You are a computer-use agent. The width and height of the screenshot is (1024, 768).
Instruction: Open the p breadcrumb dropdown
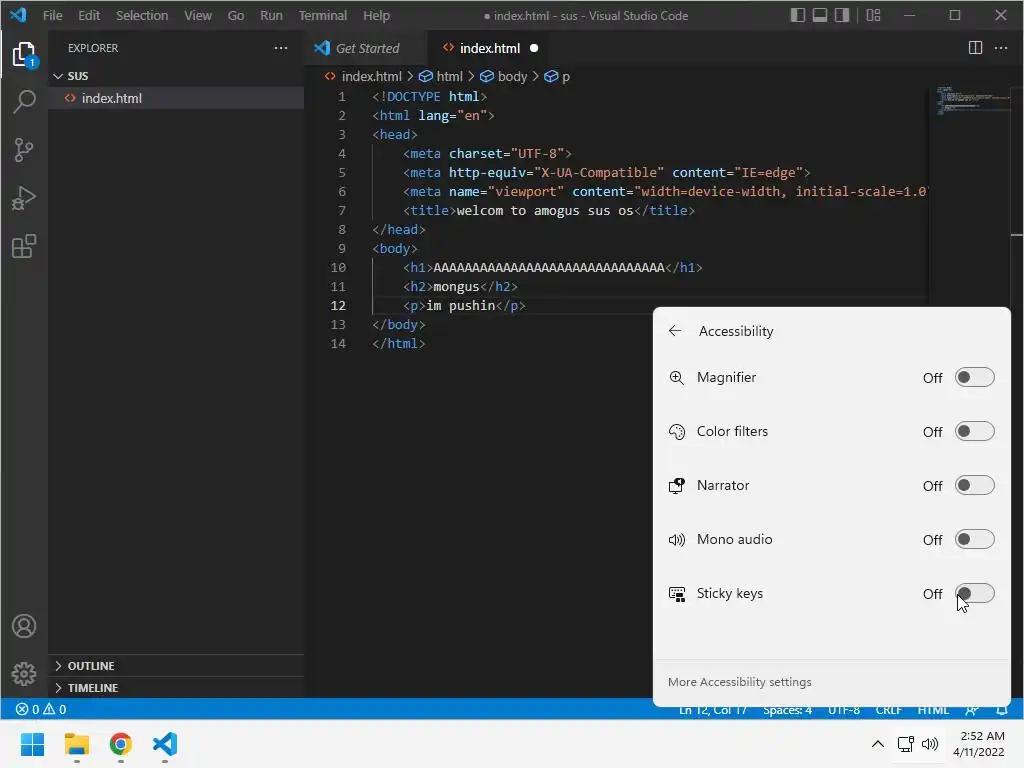coord(557,76)
